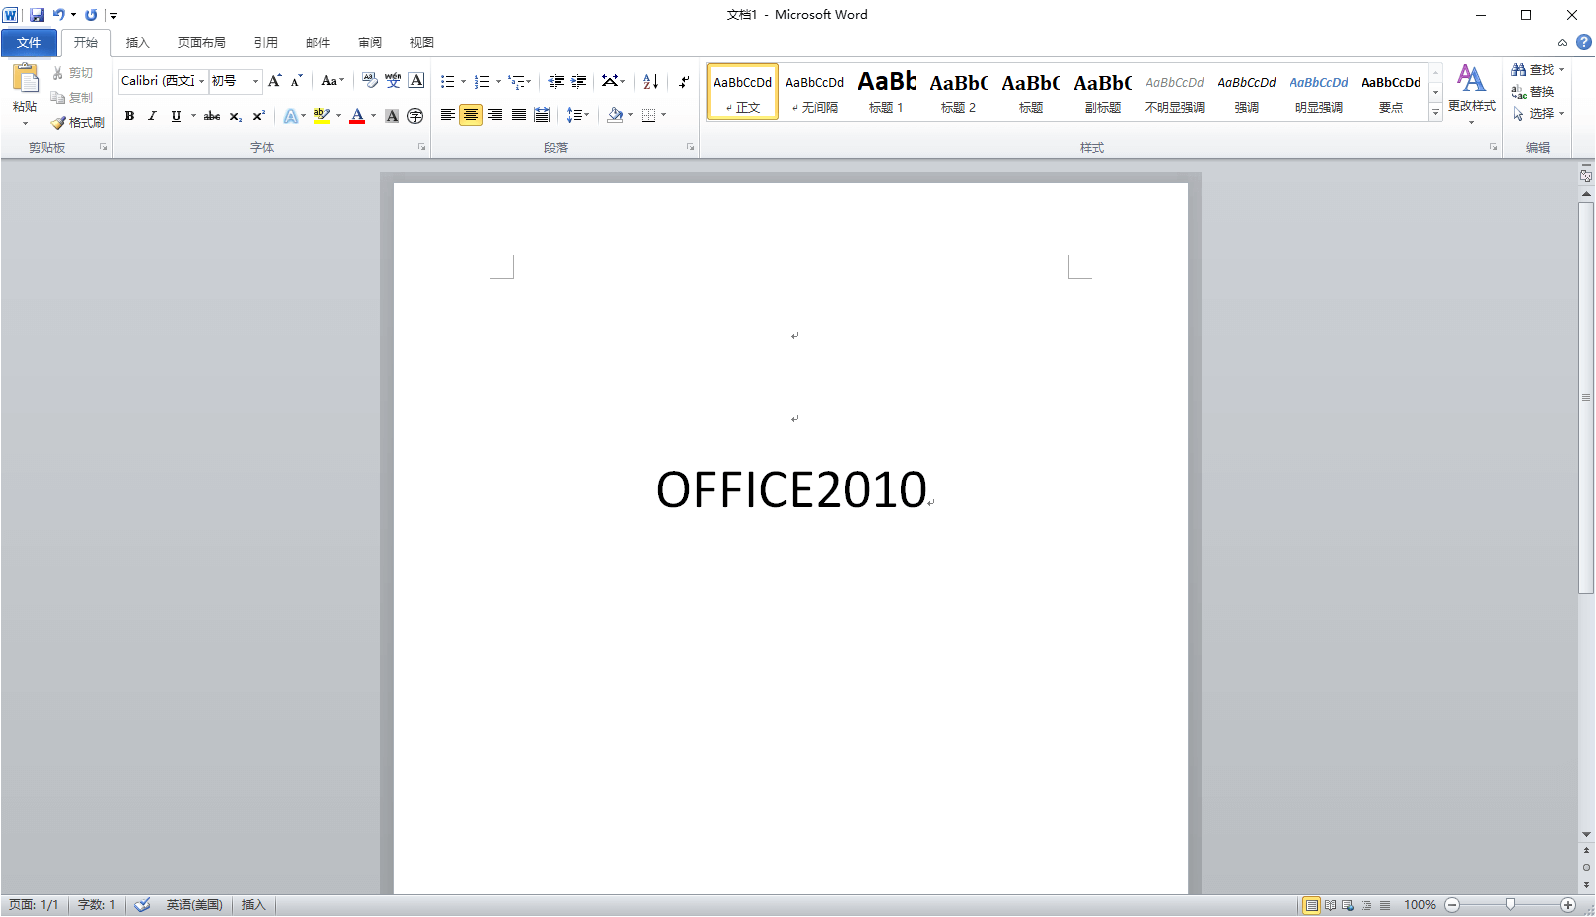
Task: Align text to the left
Action: [448, 115]
